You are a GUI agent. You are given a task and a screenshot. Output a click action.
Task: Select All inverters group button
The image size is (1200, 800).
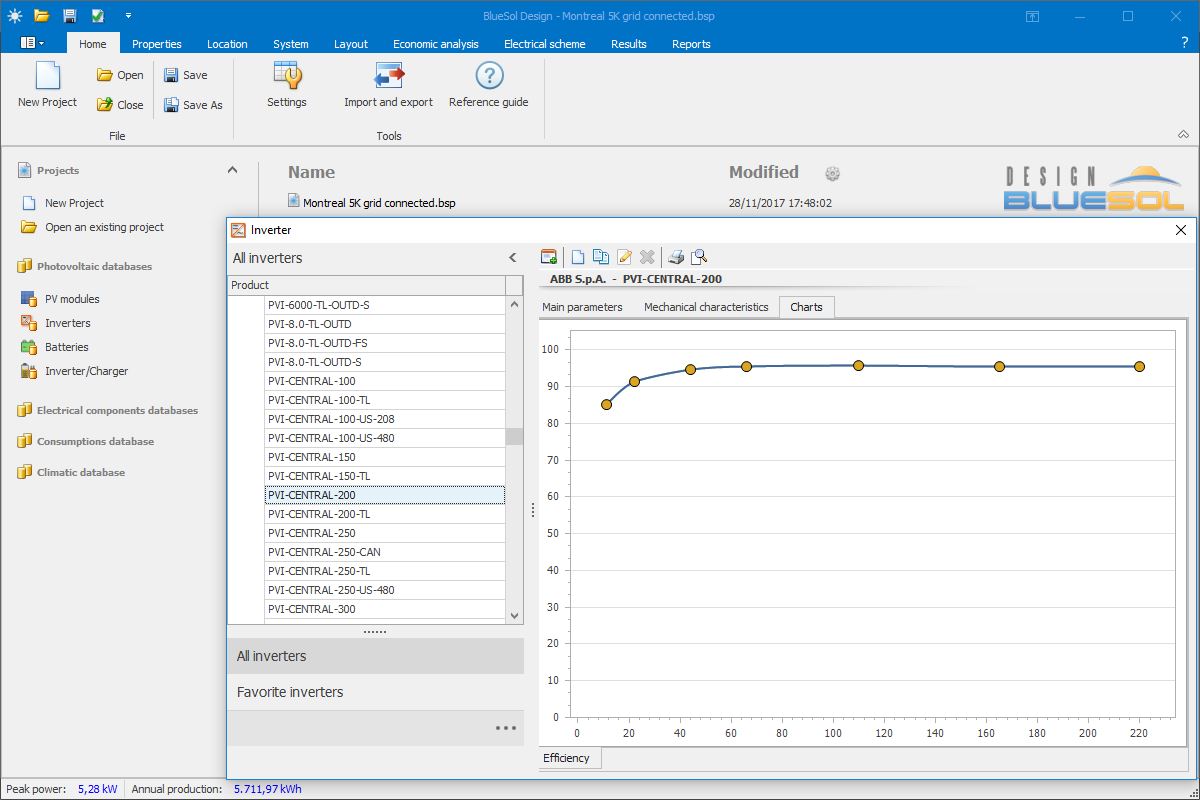point(376,656)
